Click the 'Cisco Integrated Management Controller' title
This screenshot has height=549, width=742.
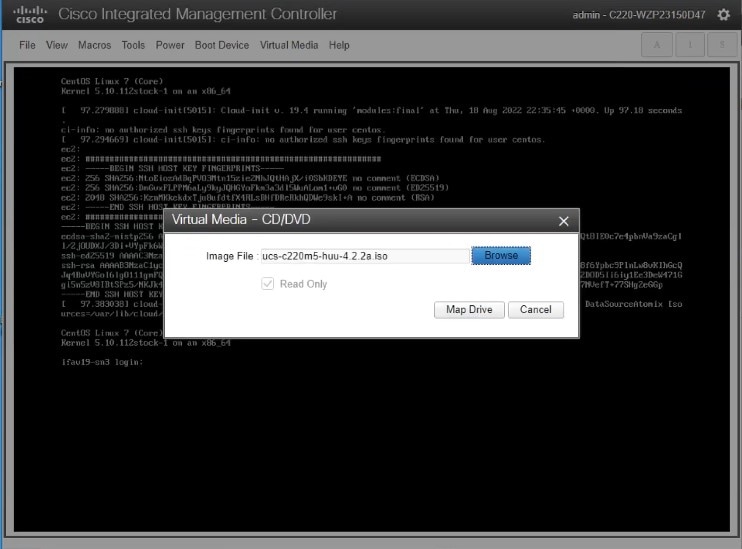pos(197,14)
